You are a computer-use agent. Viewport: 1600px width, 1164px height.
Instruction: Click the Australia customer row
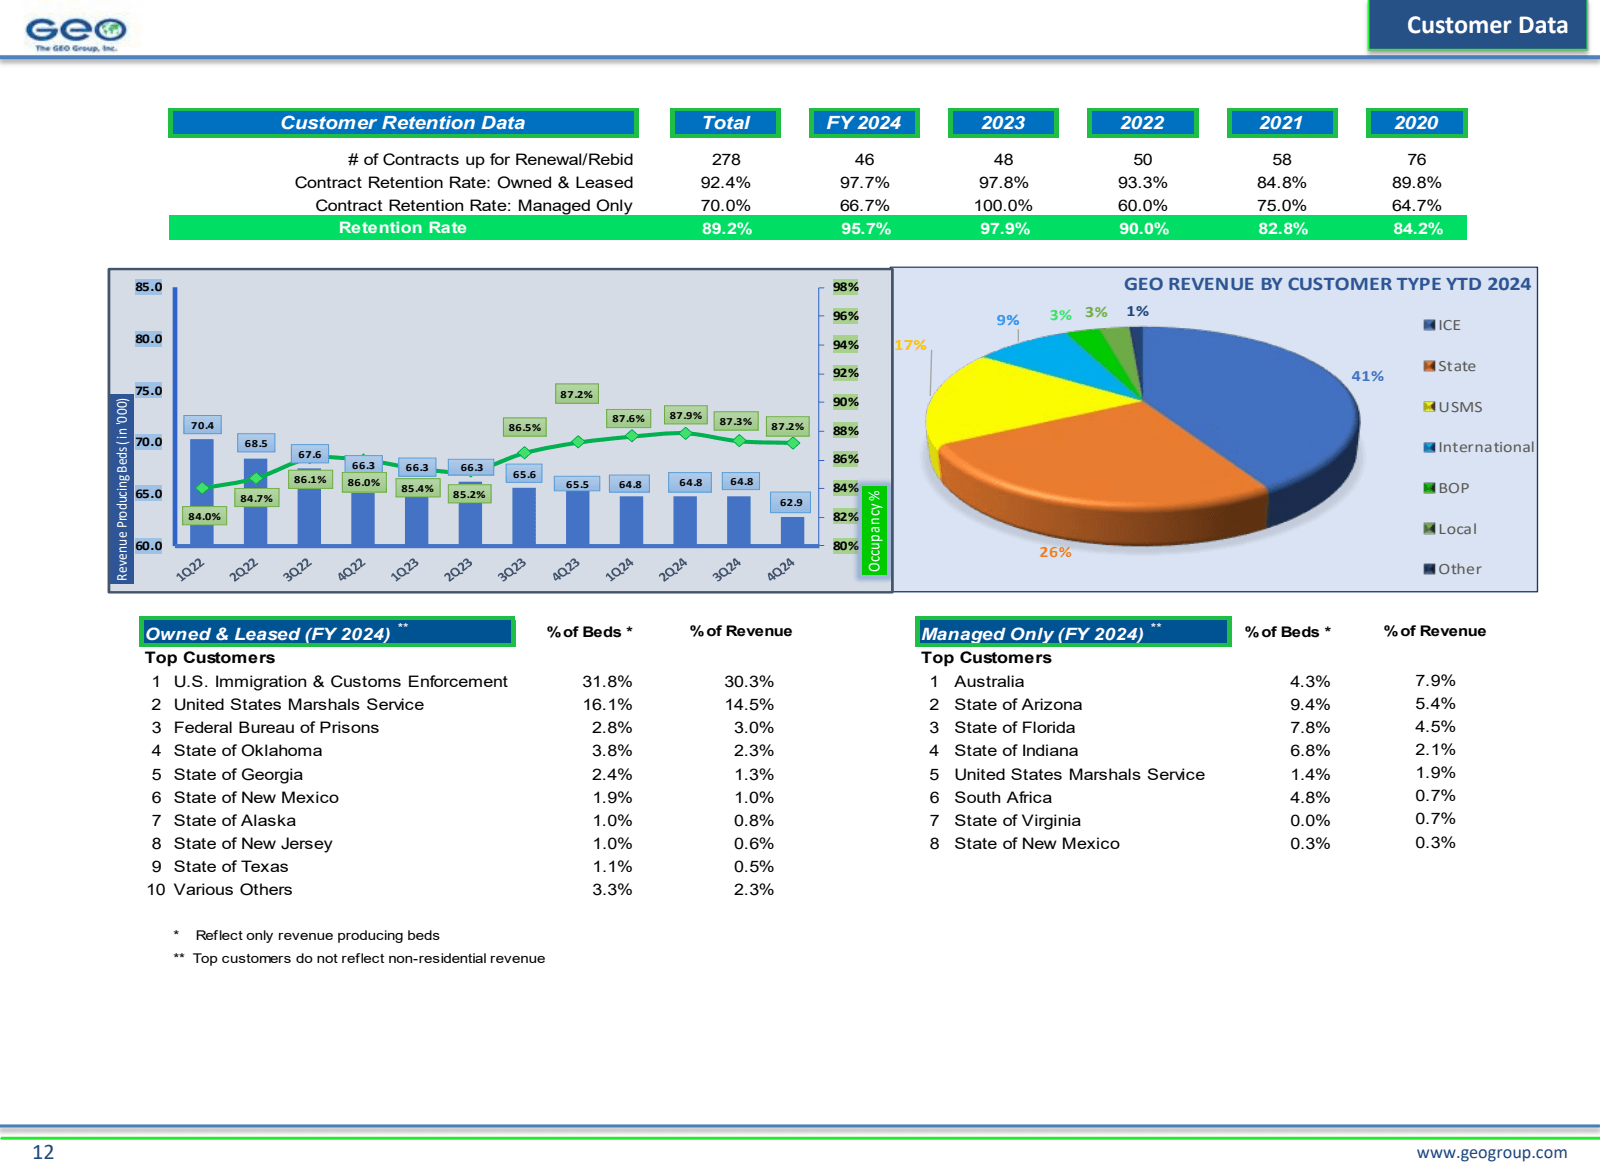tap(1192, 681)
